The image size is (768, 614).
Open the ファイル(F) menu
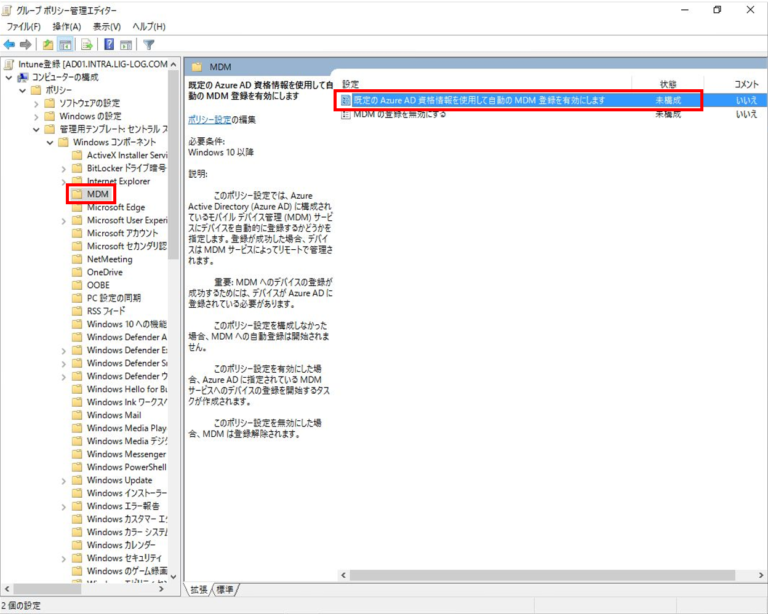click(24, 26)
